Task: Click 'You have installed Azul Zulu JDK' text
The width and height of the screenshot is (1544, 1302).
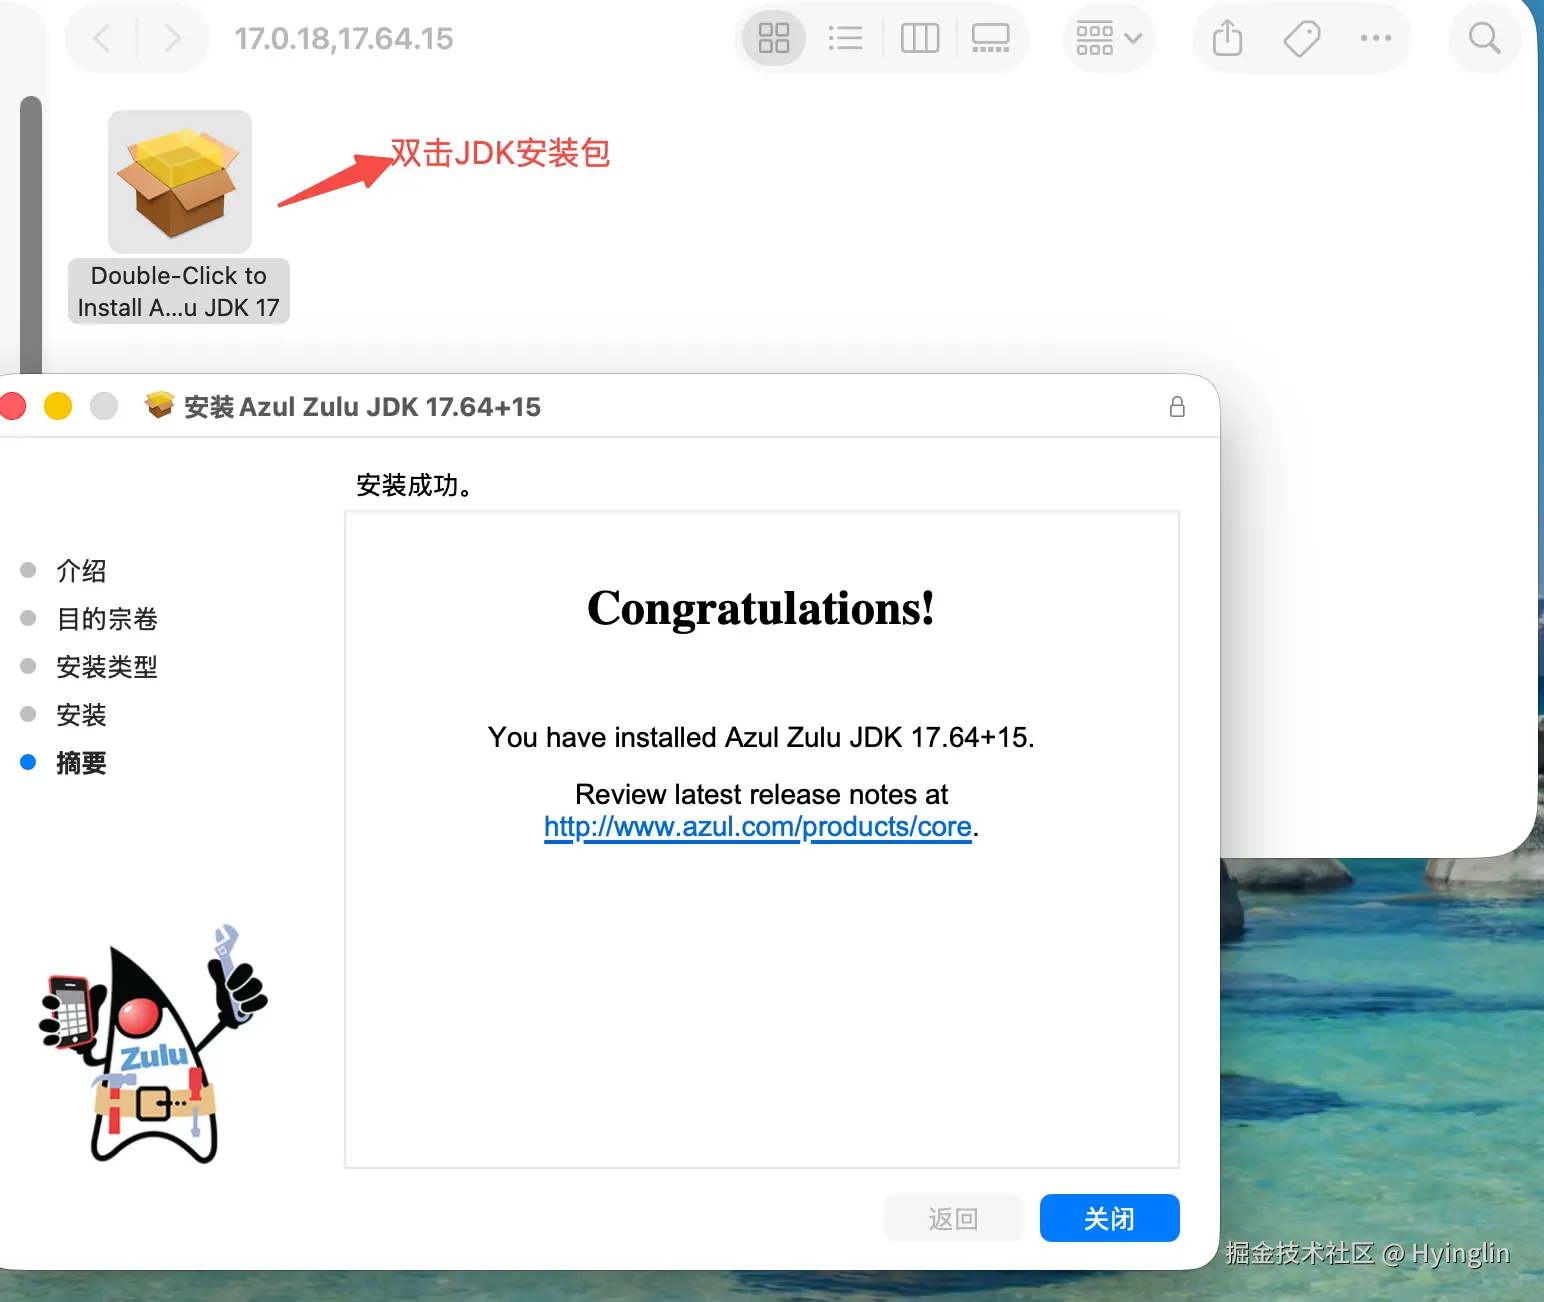Action: pyautogui.click(x=761, y=738)
